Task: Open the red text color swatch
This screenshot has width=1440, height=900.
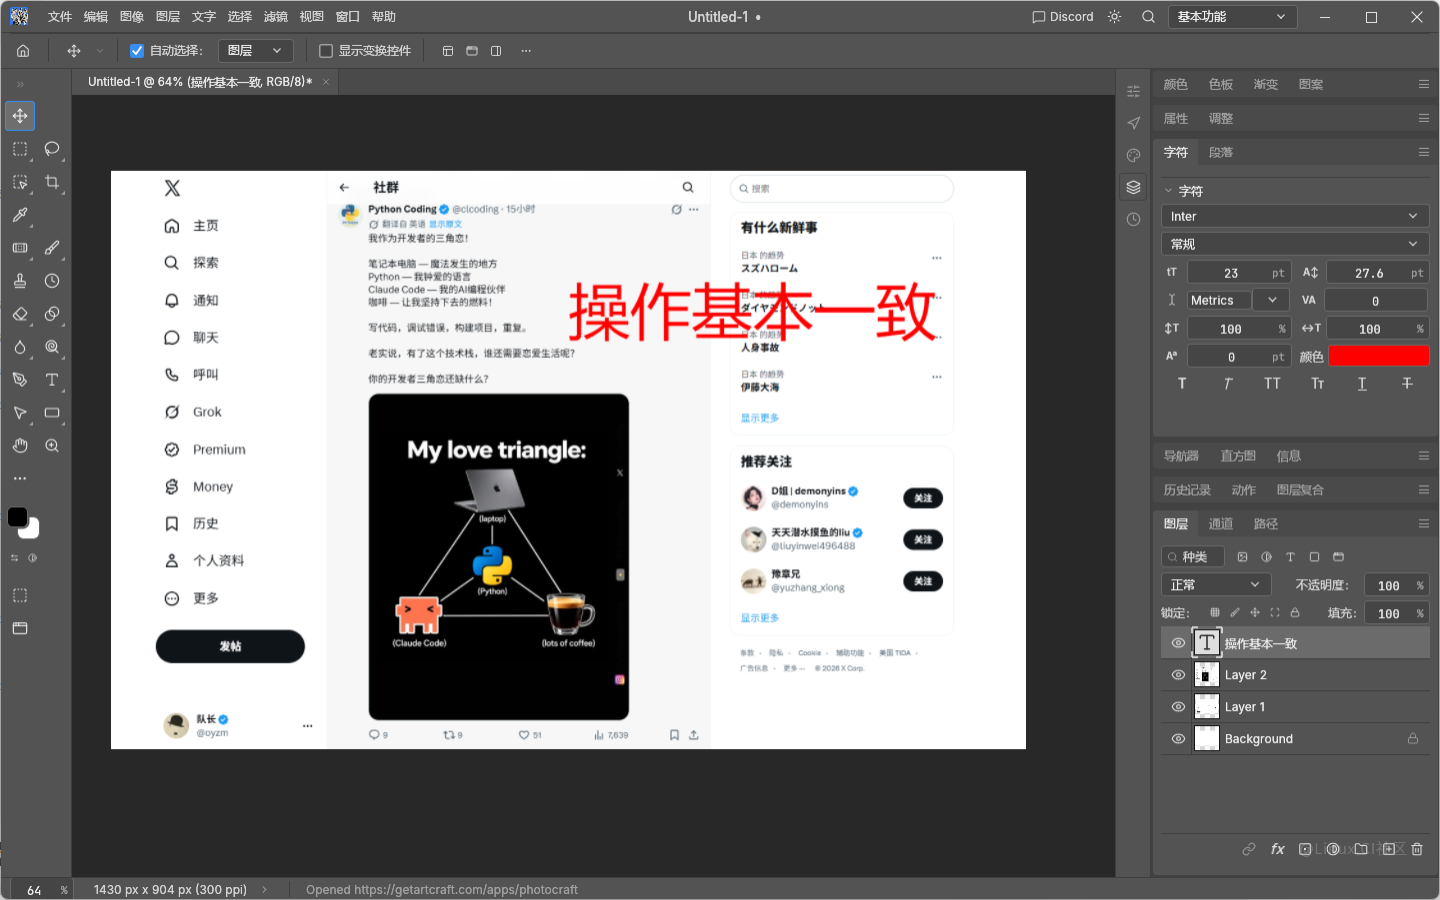Action: (1379, 356)
